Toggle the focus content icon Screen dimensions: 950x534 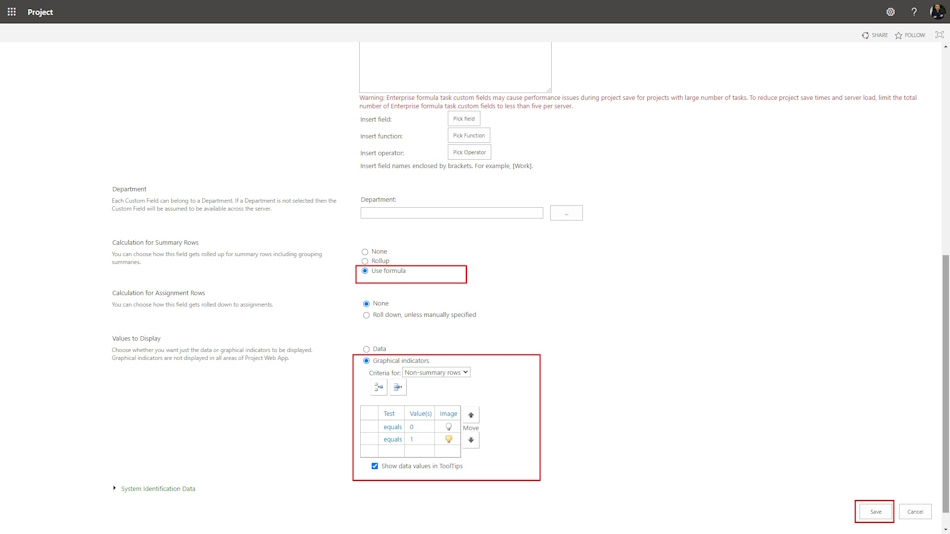[939, 35]
